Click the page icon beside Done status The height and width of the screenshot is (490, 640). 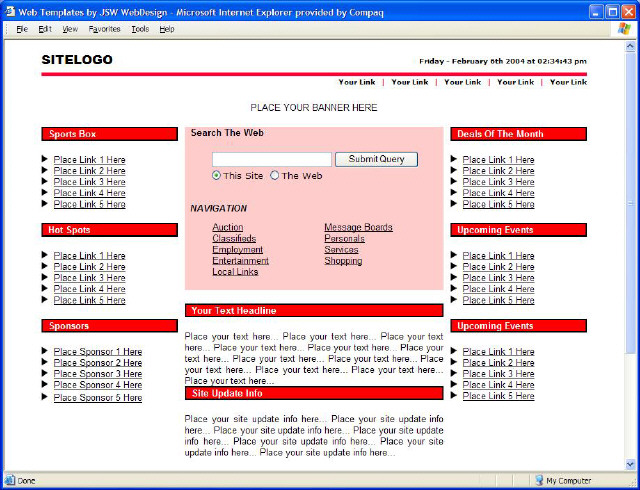[9, 481]
